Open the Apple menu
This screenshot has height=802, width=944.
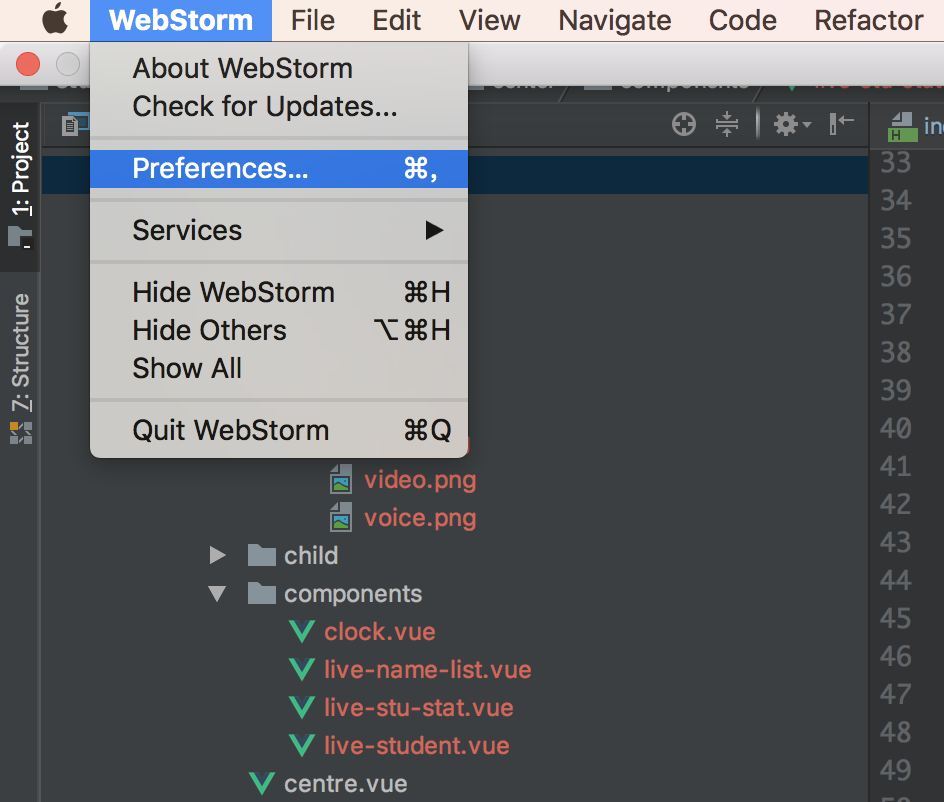point(55,20)
